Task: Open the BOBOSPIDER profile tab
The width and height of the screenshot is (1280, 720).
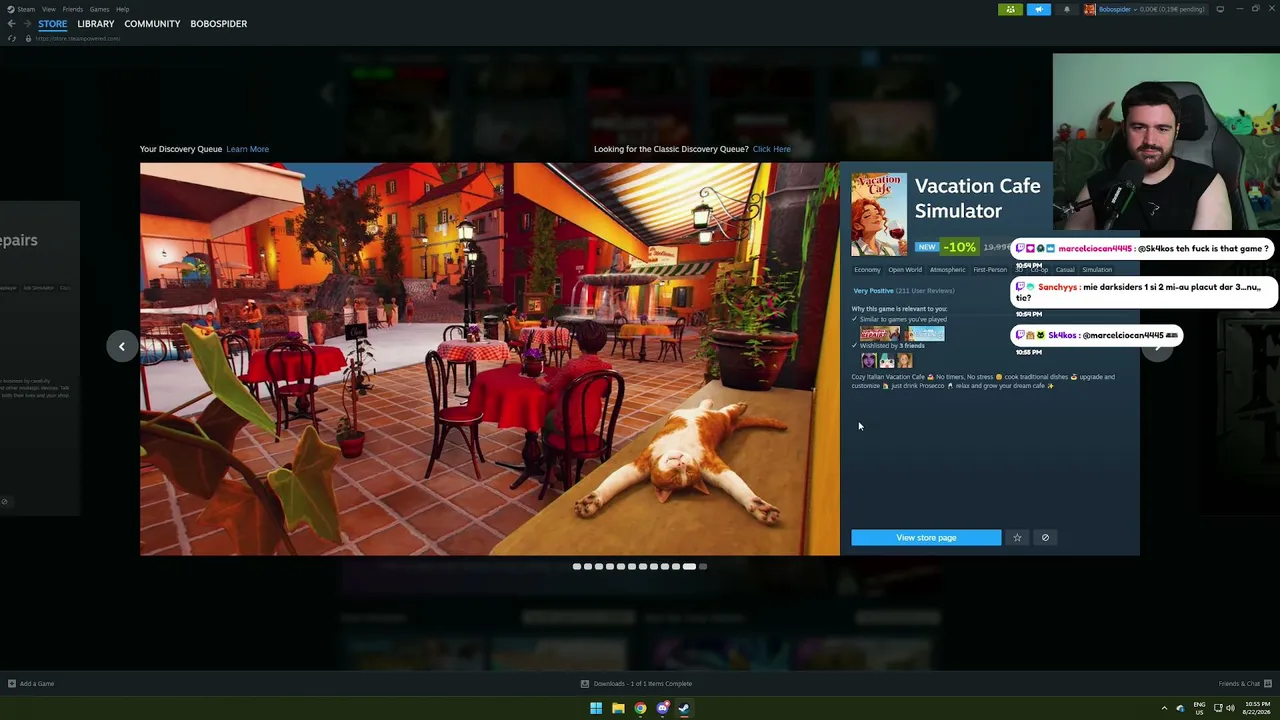Action: tap(219, 24)
